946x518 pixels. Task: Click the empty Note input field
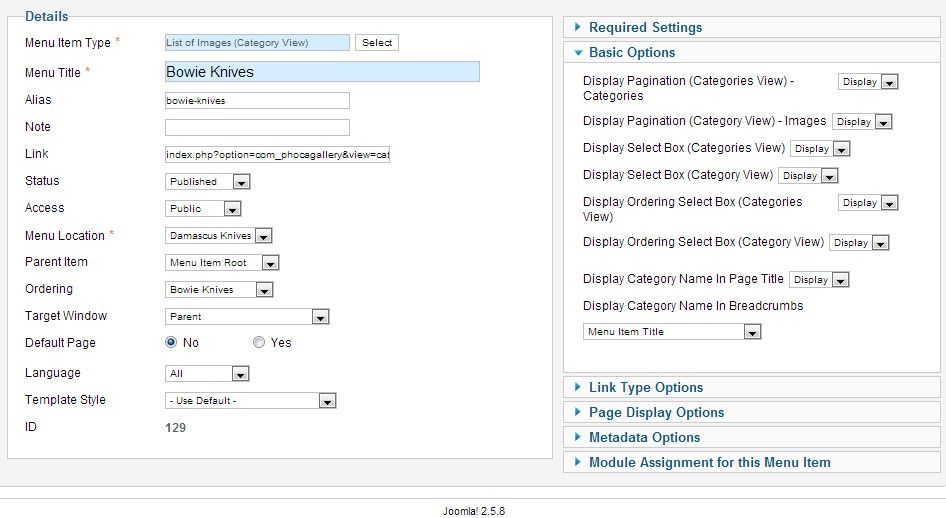coord(257,127)
